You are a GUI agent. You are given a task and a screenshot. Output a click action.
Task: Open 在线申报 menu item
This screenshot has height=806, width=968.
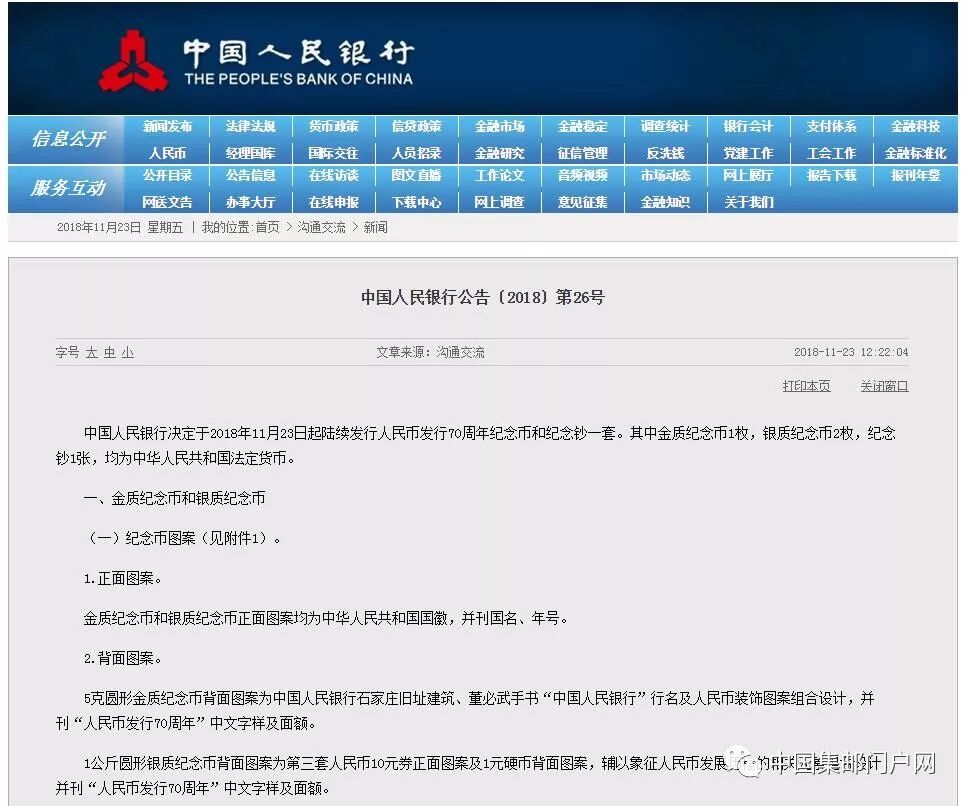pos(333,202)
